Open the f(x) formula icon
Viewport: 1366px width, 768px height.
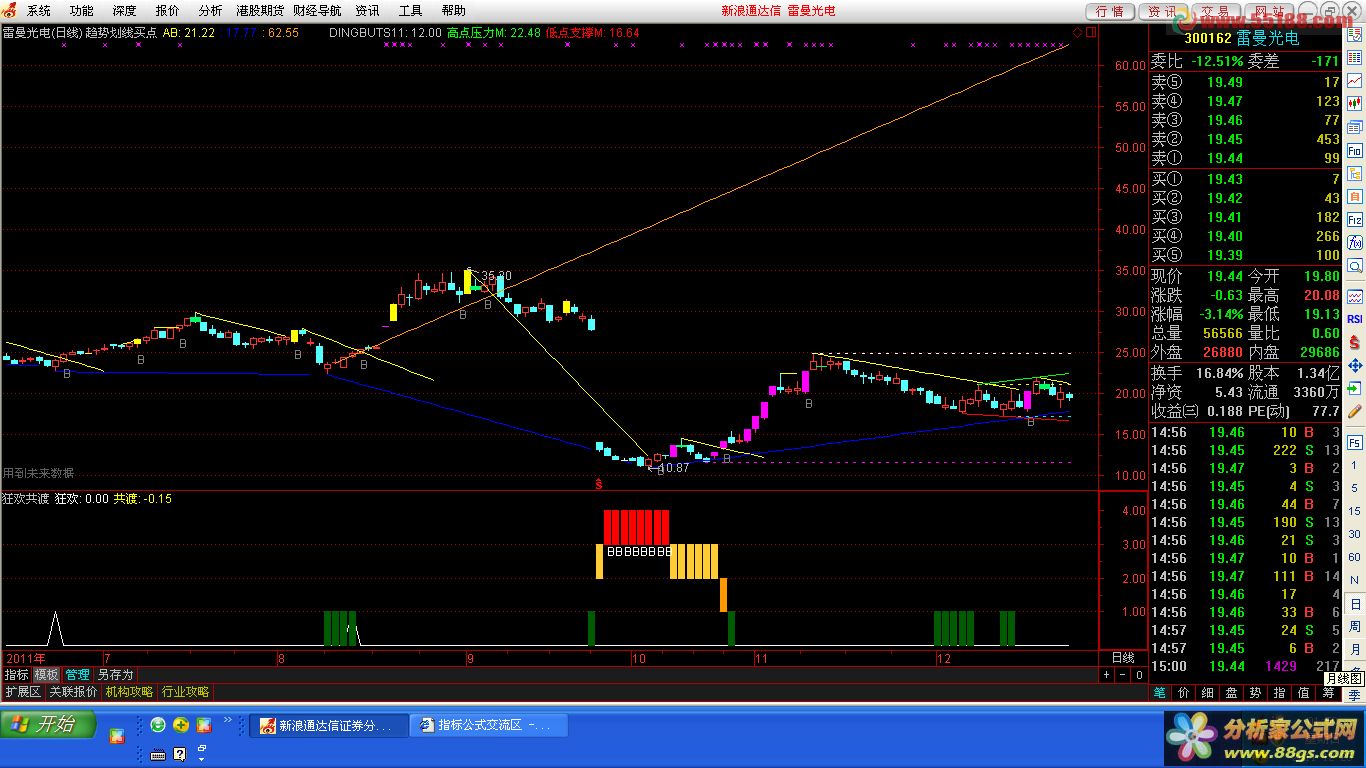tap(1355, 242)
